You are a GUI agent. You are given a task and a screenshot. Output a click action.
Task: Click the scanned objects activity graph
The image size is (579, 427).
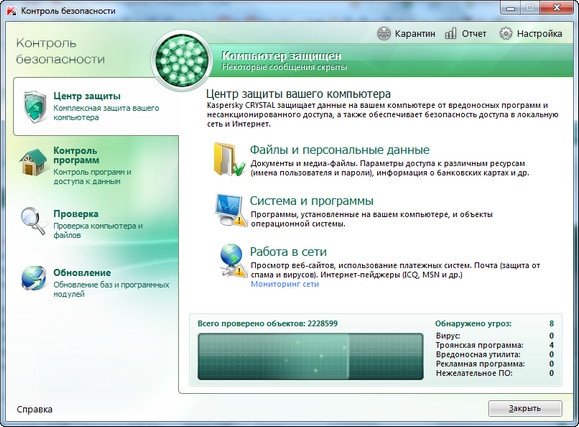coord(311,356)
